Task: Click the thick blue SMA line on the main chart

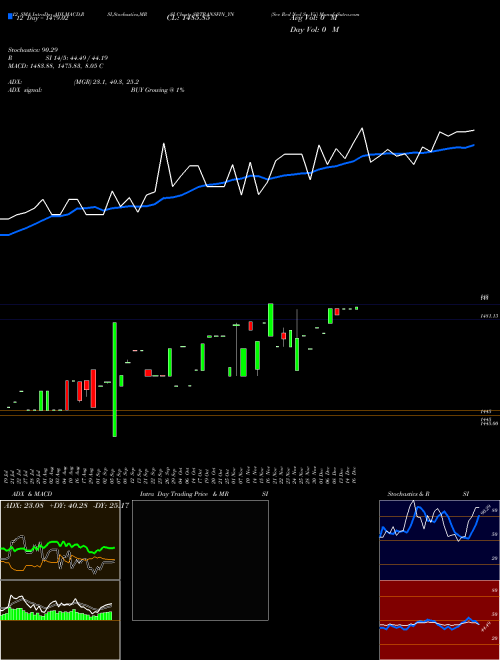Action: coord(236,180)
